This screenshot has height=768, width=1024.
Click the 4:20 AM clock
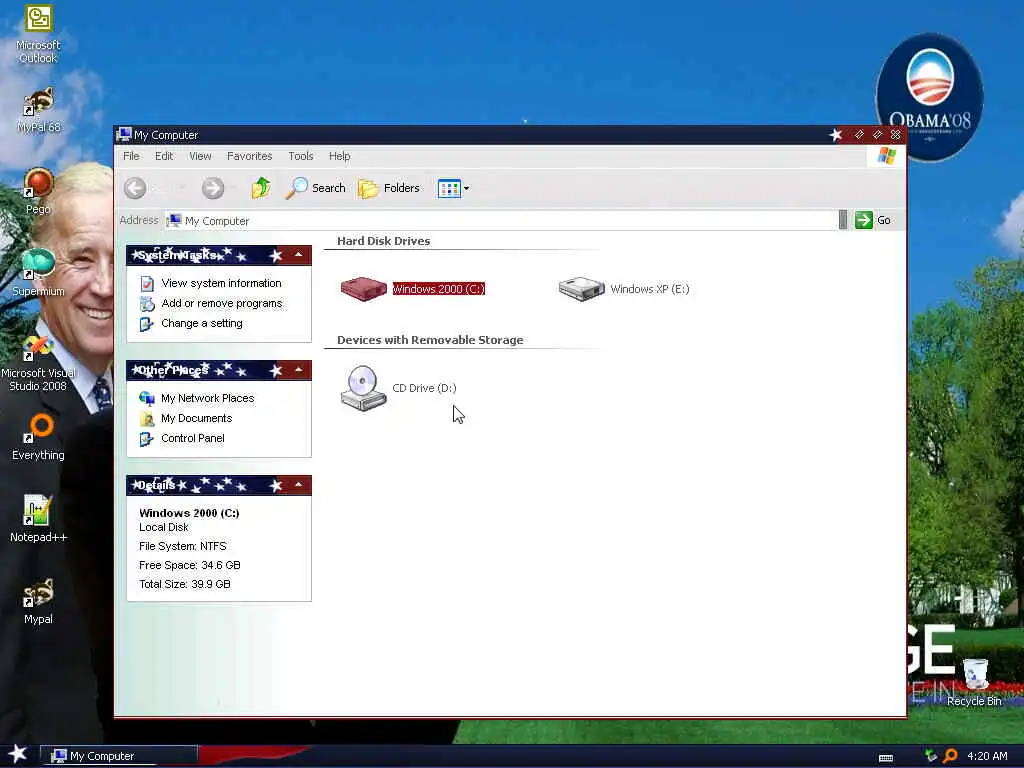[x=987, y=756]
